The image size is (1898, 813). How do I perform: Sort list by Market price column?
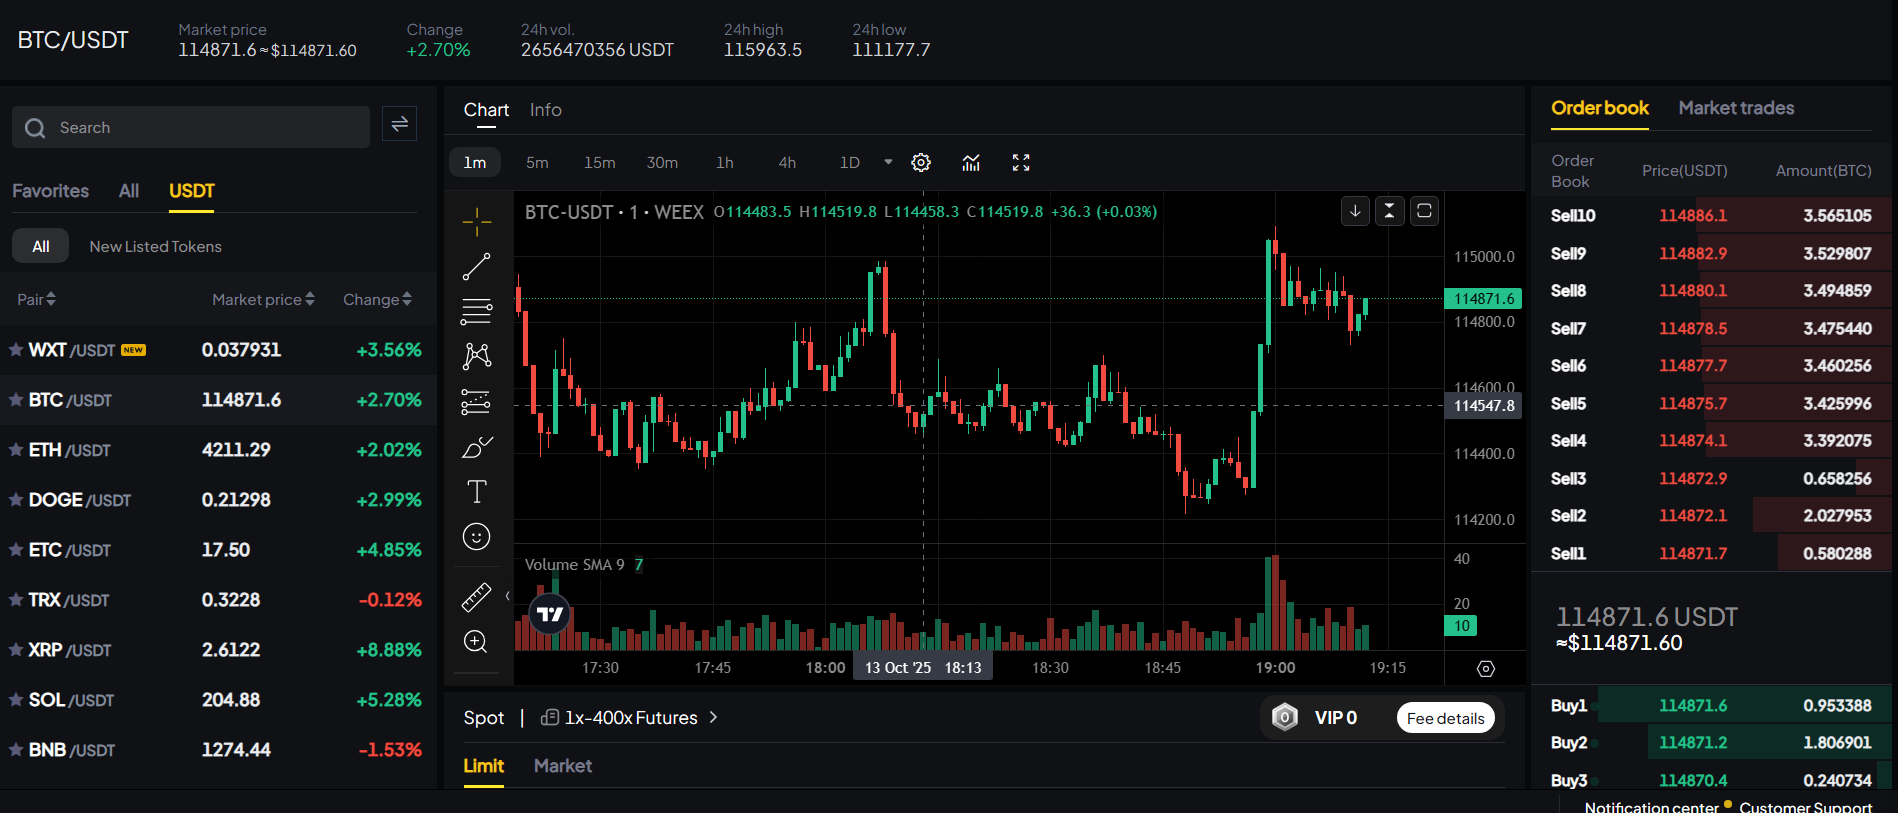point(263,299)
